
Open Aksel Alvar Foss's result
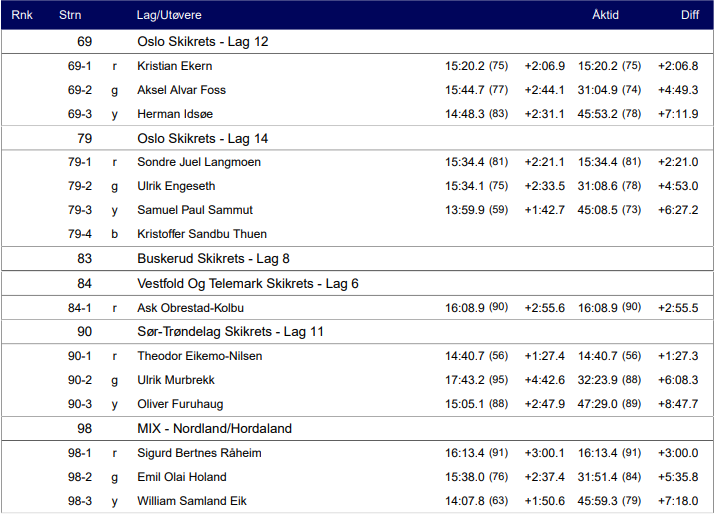(181, 90)
